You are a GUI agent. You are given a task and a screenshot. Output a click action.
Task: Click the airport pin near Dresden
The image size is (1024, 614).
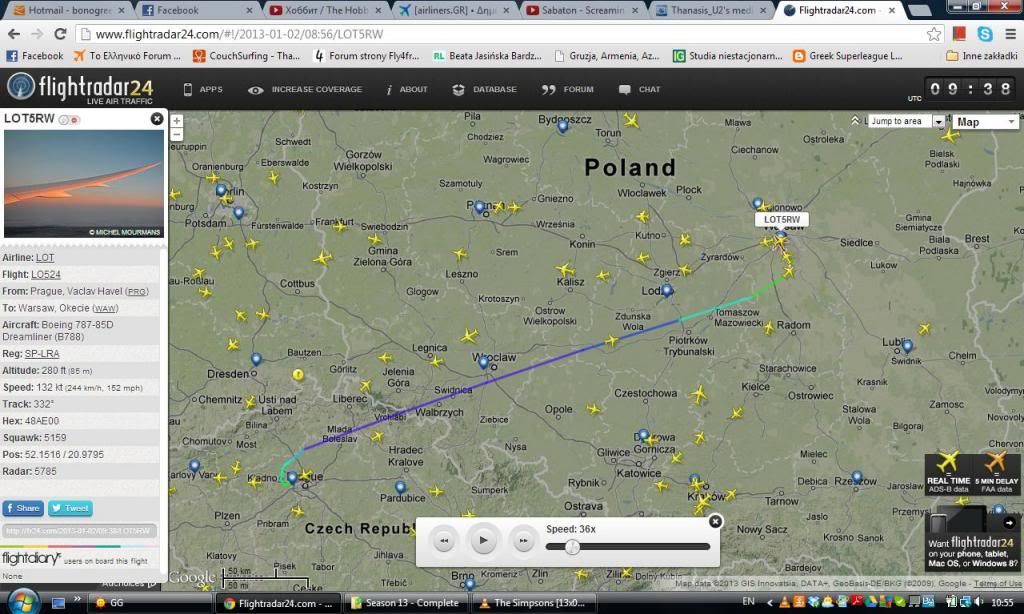[257, 359]
